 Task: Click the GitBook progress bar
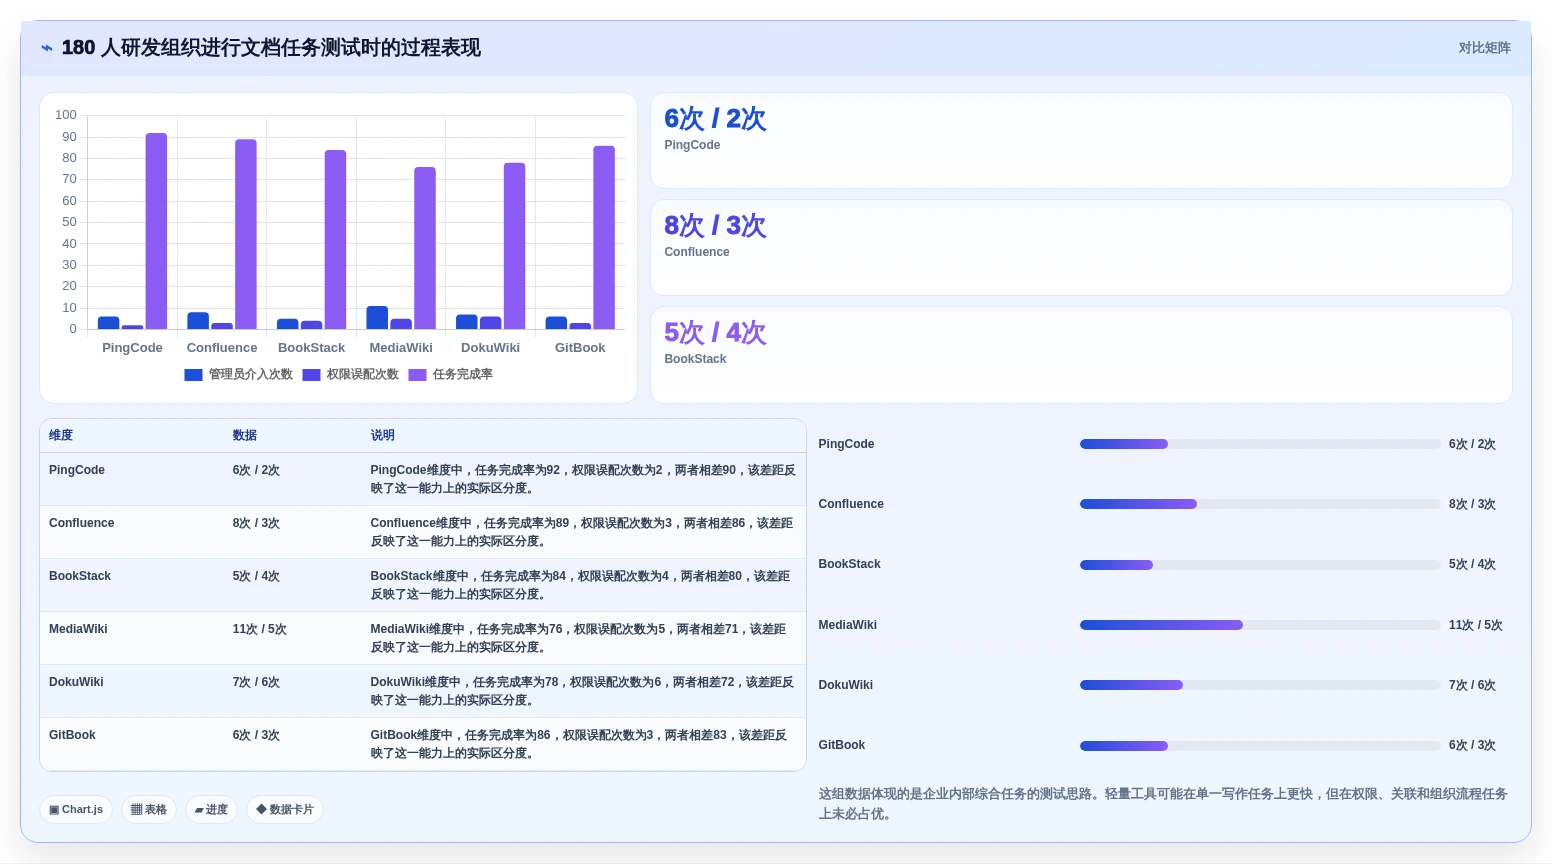[x=1260, y=746]
